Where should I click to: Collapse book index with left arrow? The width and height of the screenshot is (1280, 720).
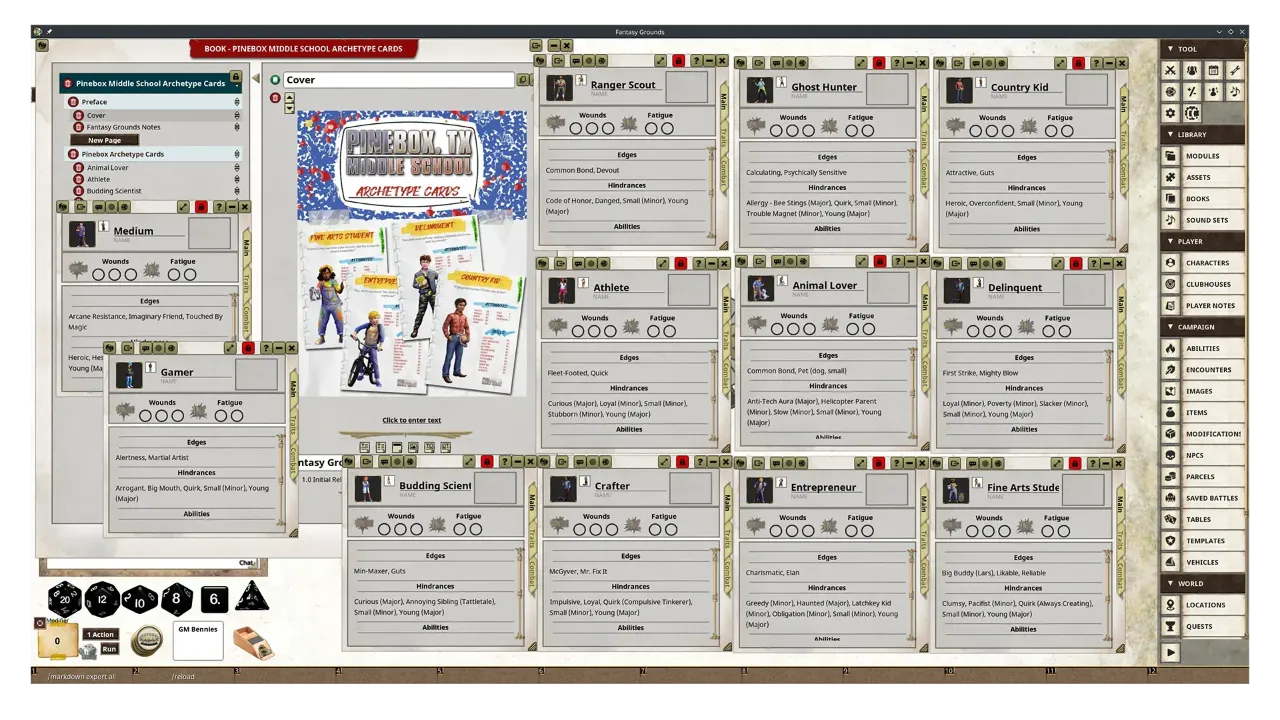point(255,78)
